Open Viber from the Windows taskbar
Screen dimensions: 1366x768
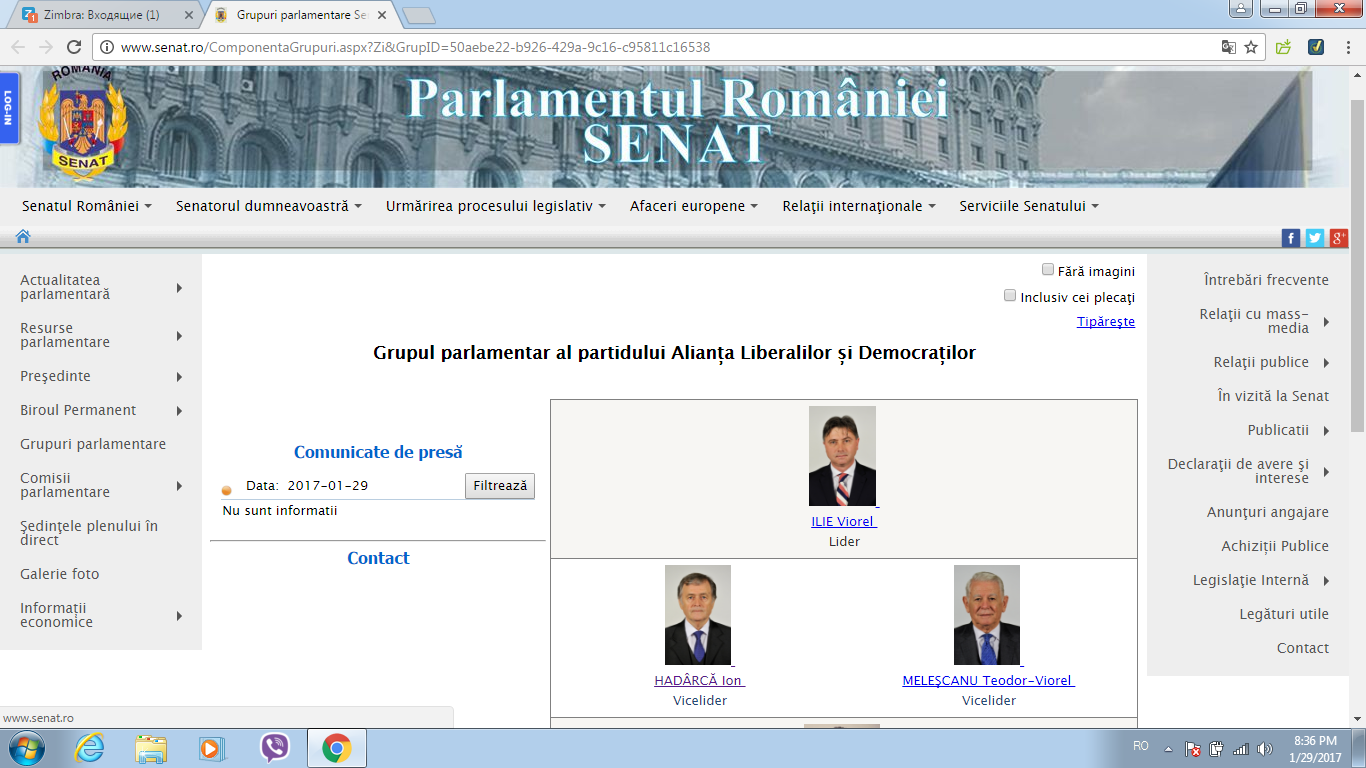tap(275, 748)
